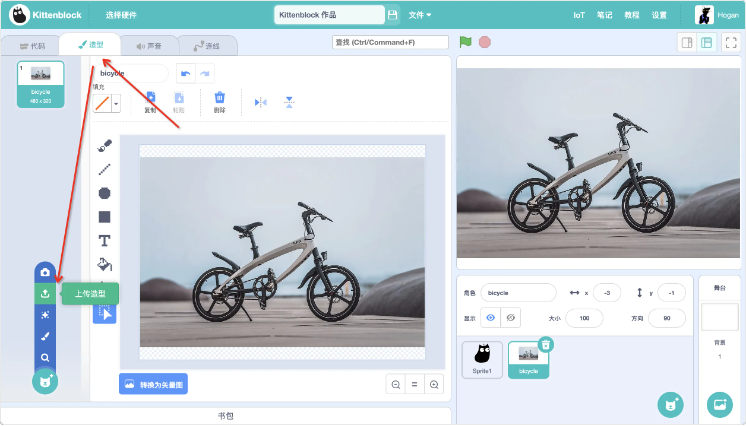Switch the stage to the small layout

point(686,42)
